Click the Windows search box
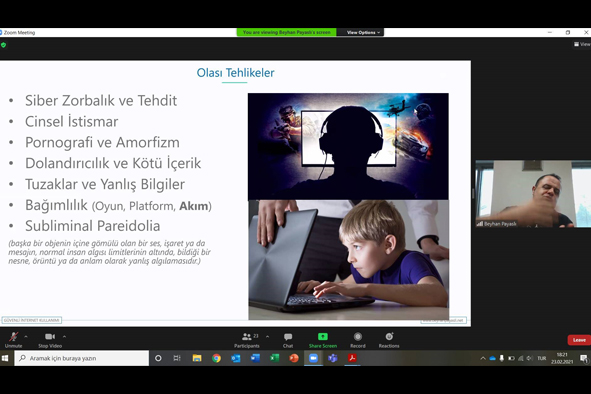This screenshot has width=591, height=394. [x=82, y=358]
